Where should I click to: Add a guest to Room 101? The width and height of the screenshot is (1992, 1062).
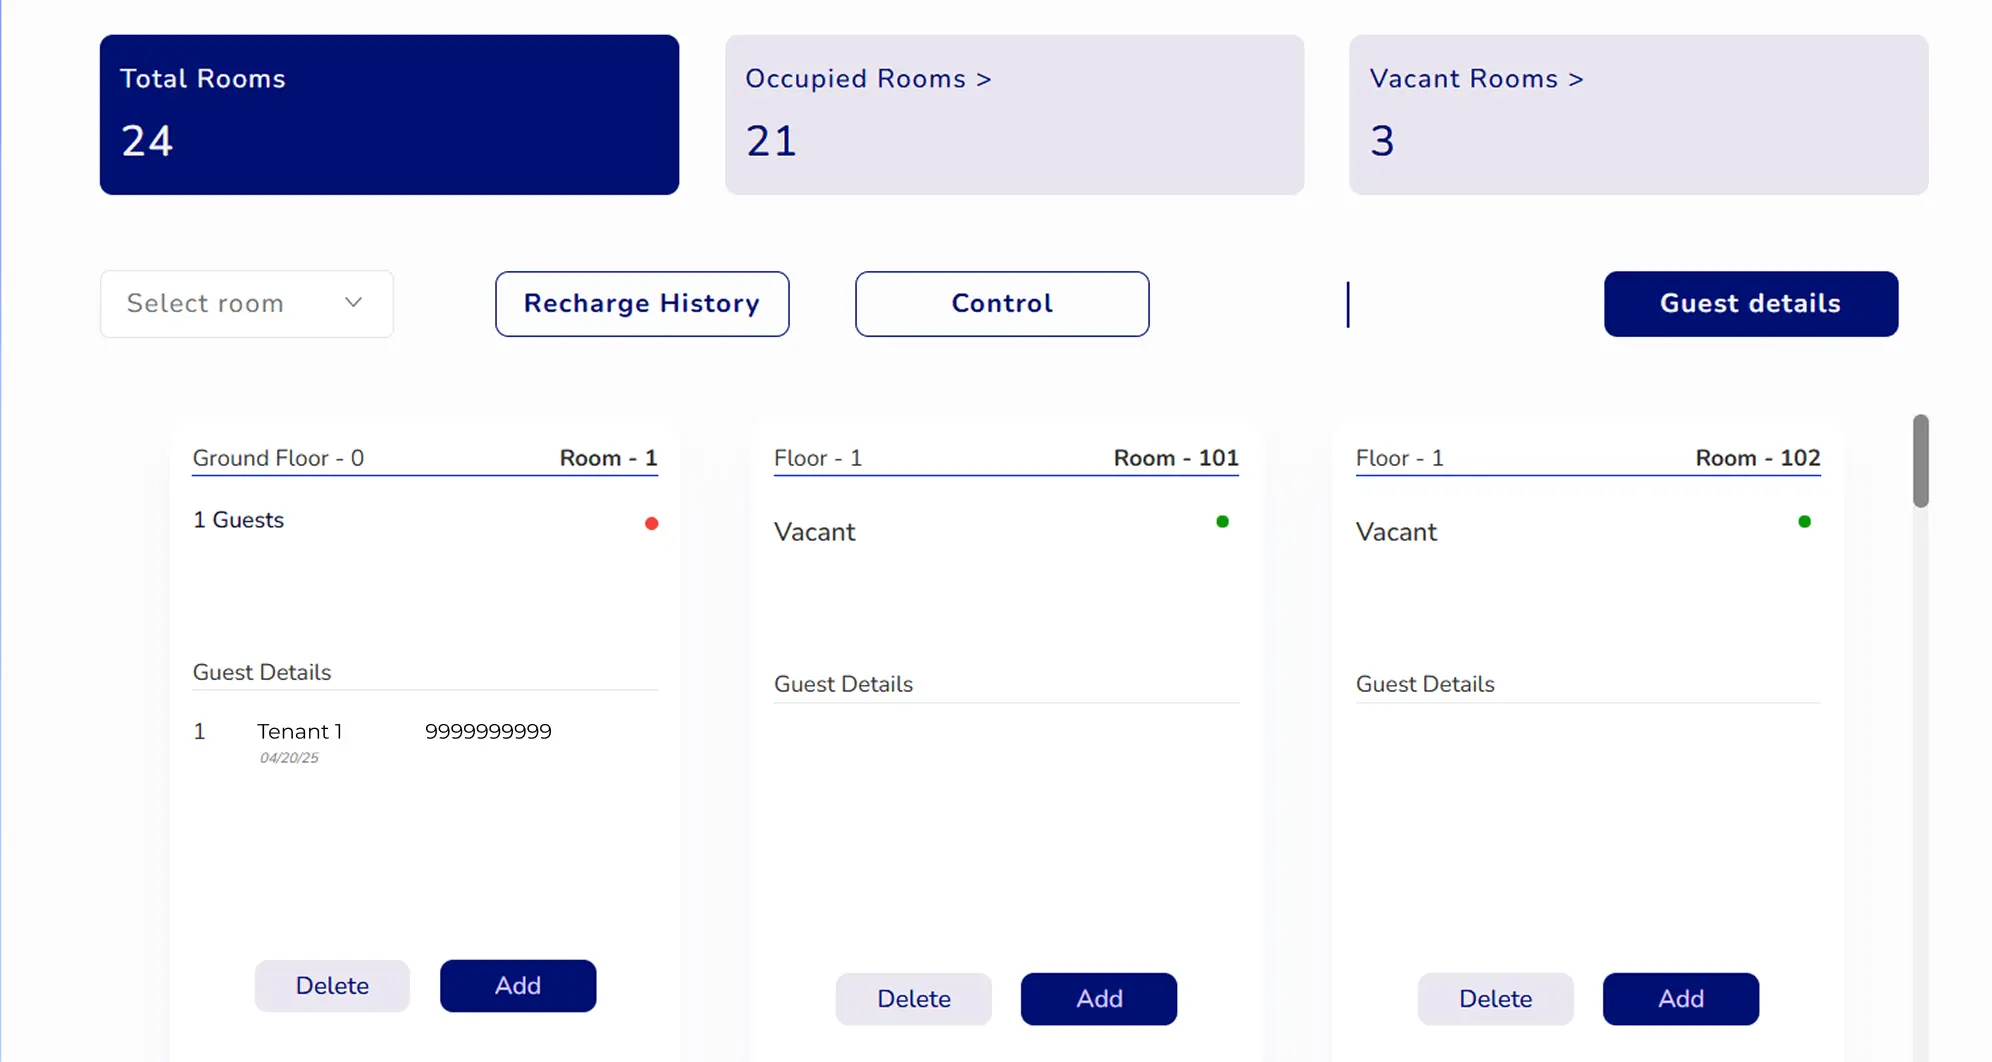point(1099,999)
